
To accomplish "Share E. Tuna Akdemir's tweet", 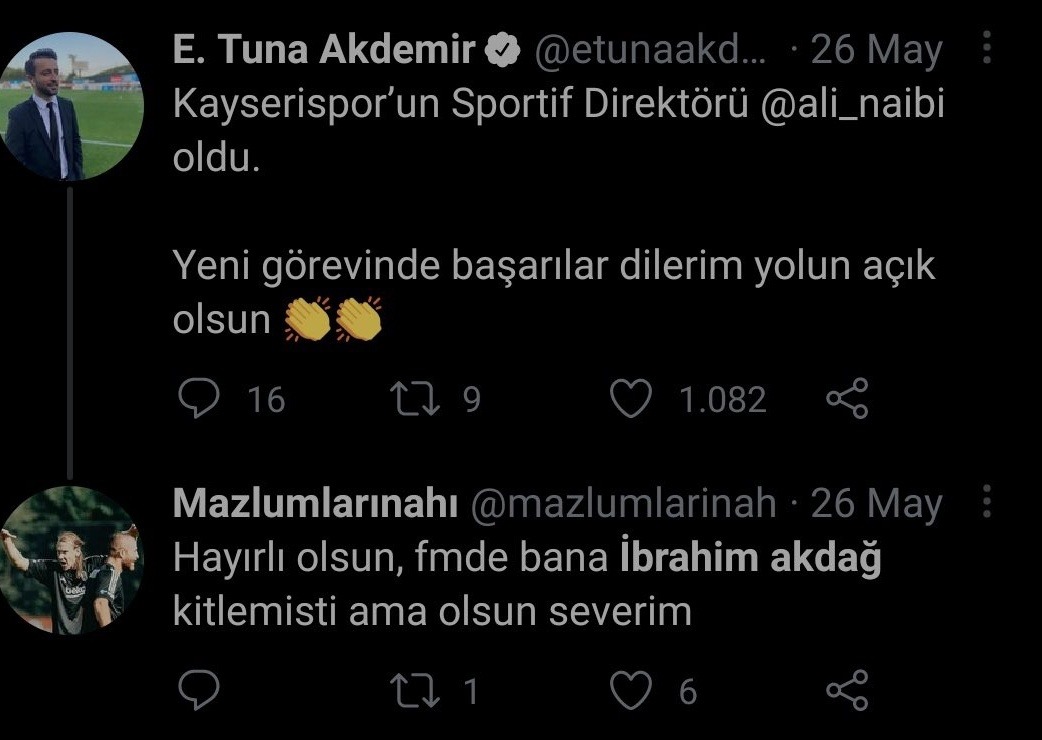I will click(846, 399).
